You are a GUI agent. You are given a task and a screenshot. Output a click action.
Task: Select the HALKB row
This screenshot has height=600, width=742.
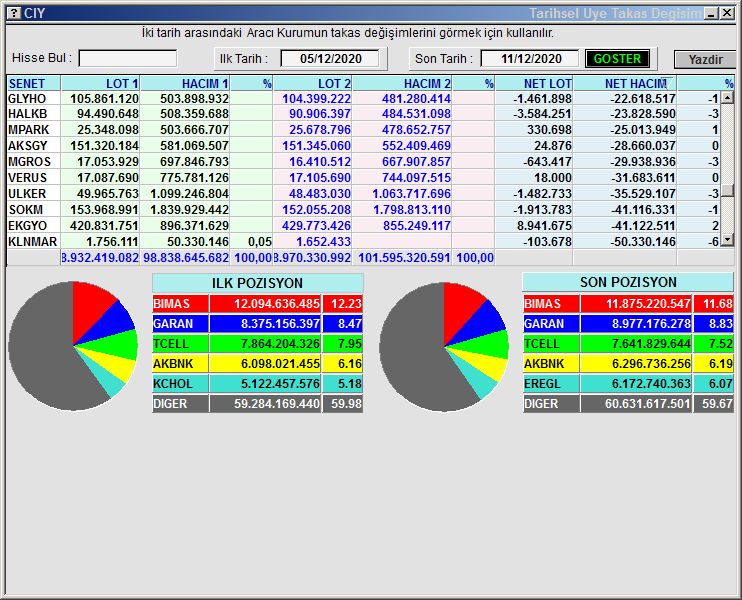point(363,114)
